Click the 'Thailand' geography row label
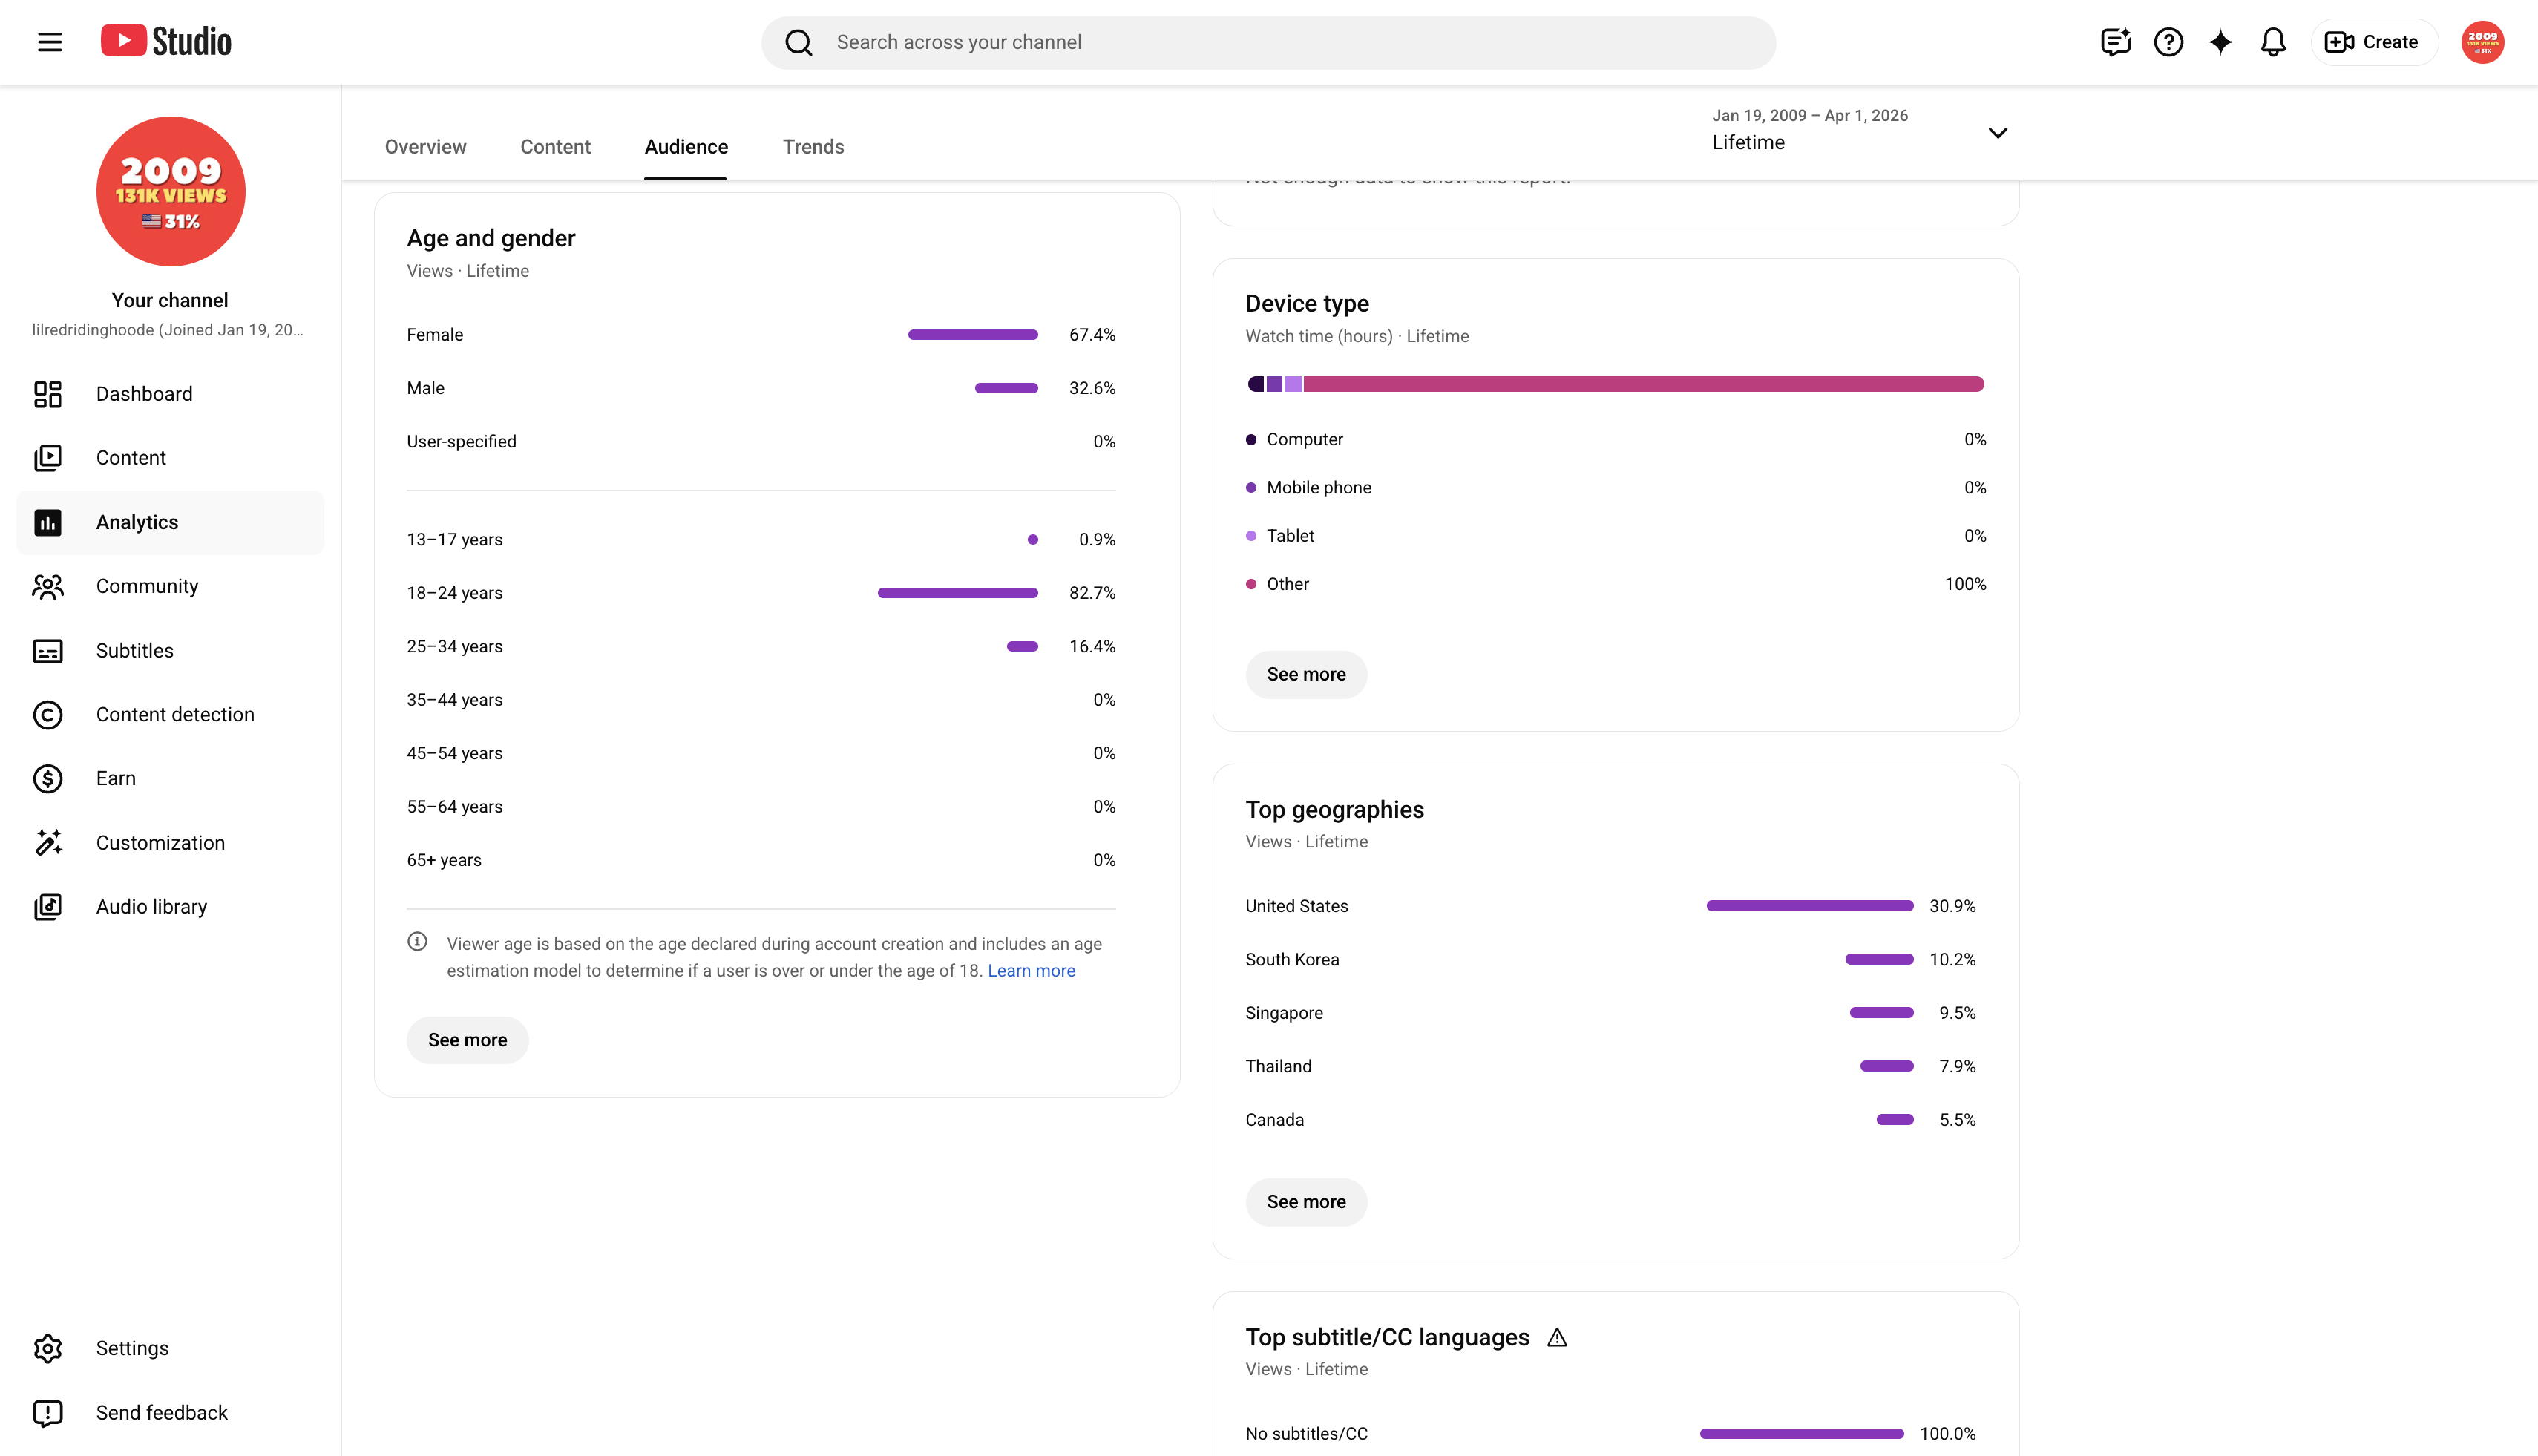2538x1456 pixels. pyautogui.click(x=1278, y=1067)
